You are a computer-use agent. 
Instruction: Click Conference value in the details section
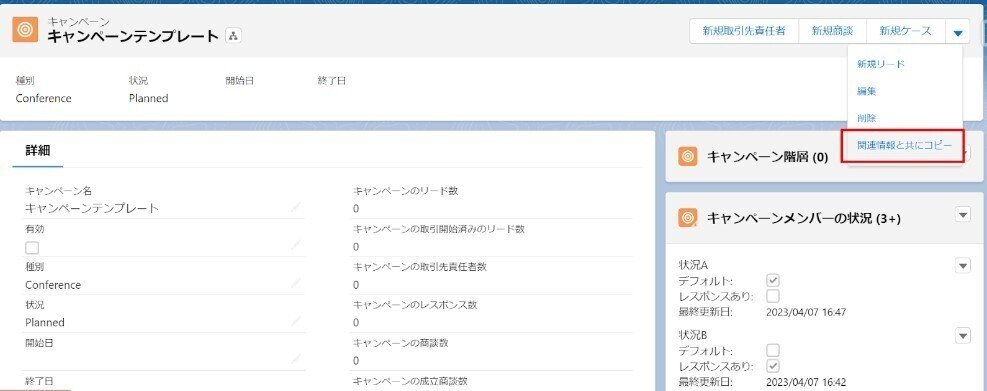pyautogui.click(x=53, y=285)
